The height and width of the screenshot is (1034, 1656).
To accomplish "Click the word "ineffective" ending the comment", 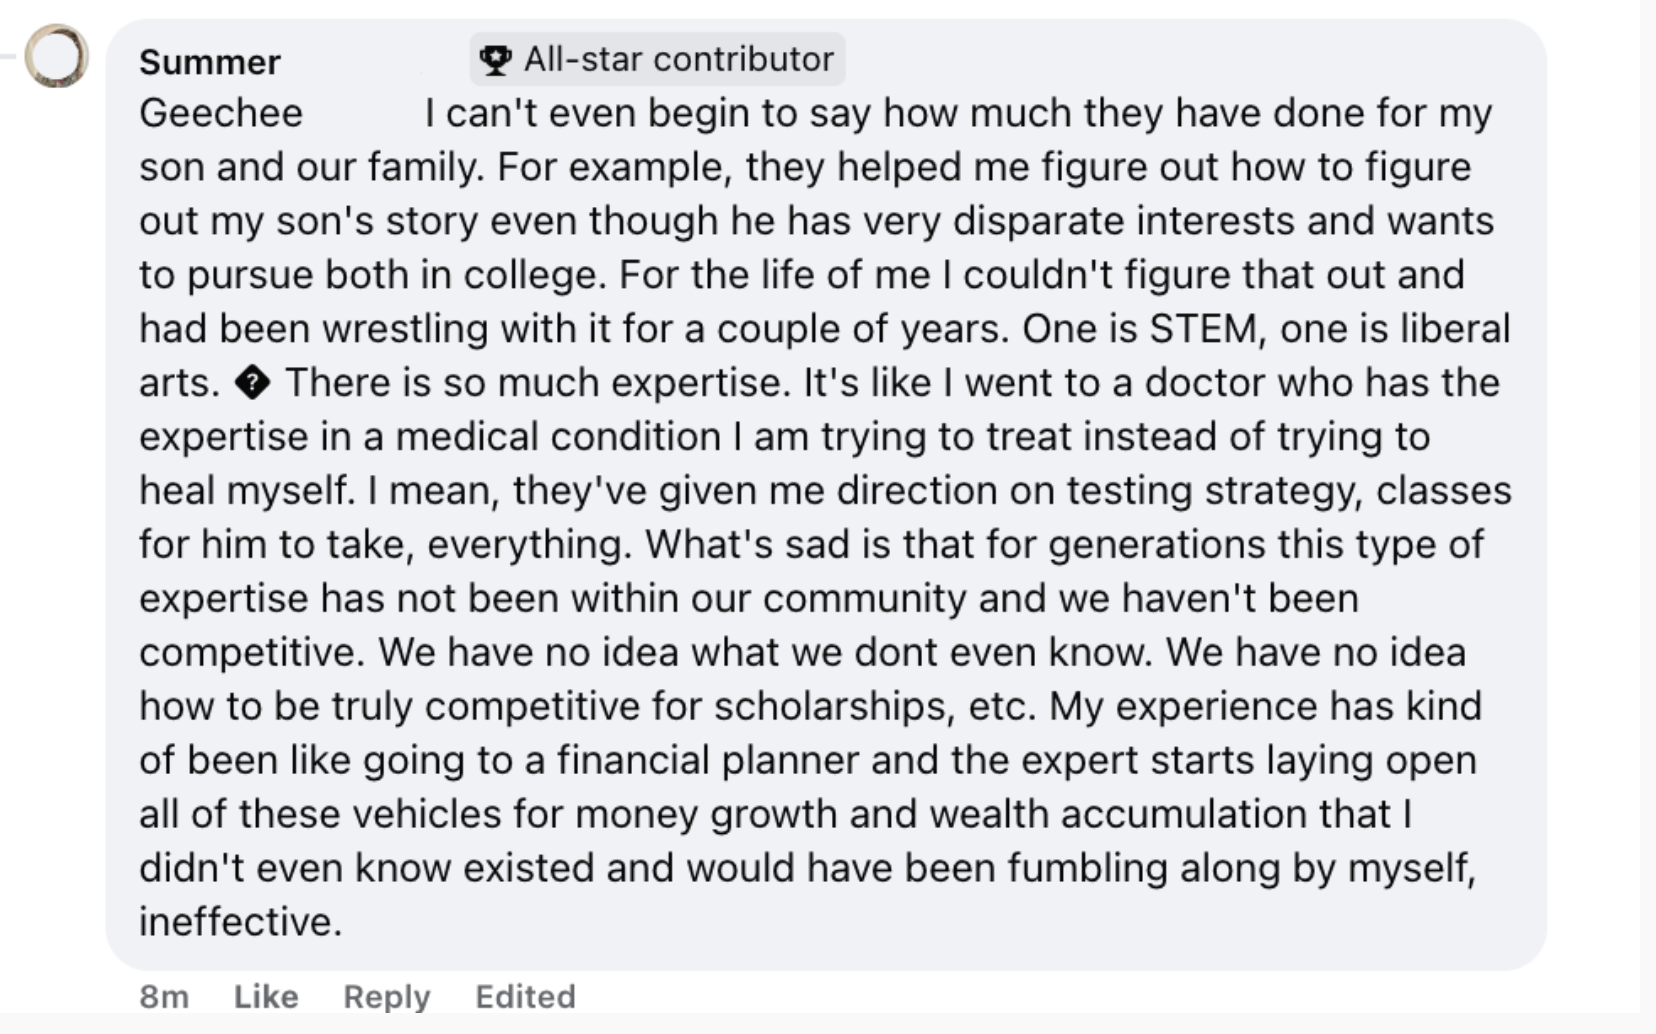I will (240, 922).
